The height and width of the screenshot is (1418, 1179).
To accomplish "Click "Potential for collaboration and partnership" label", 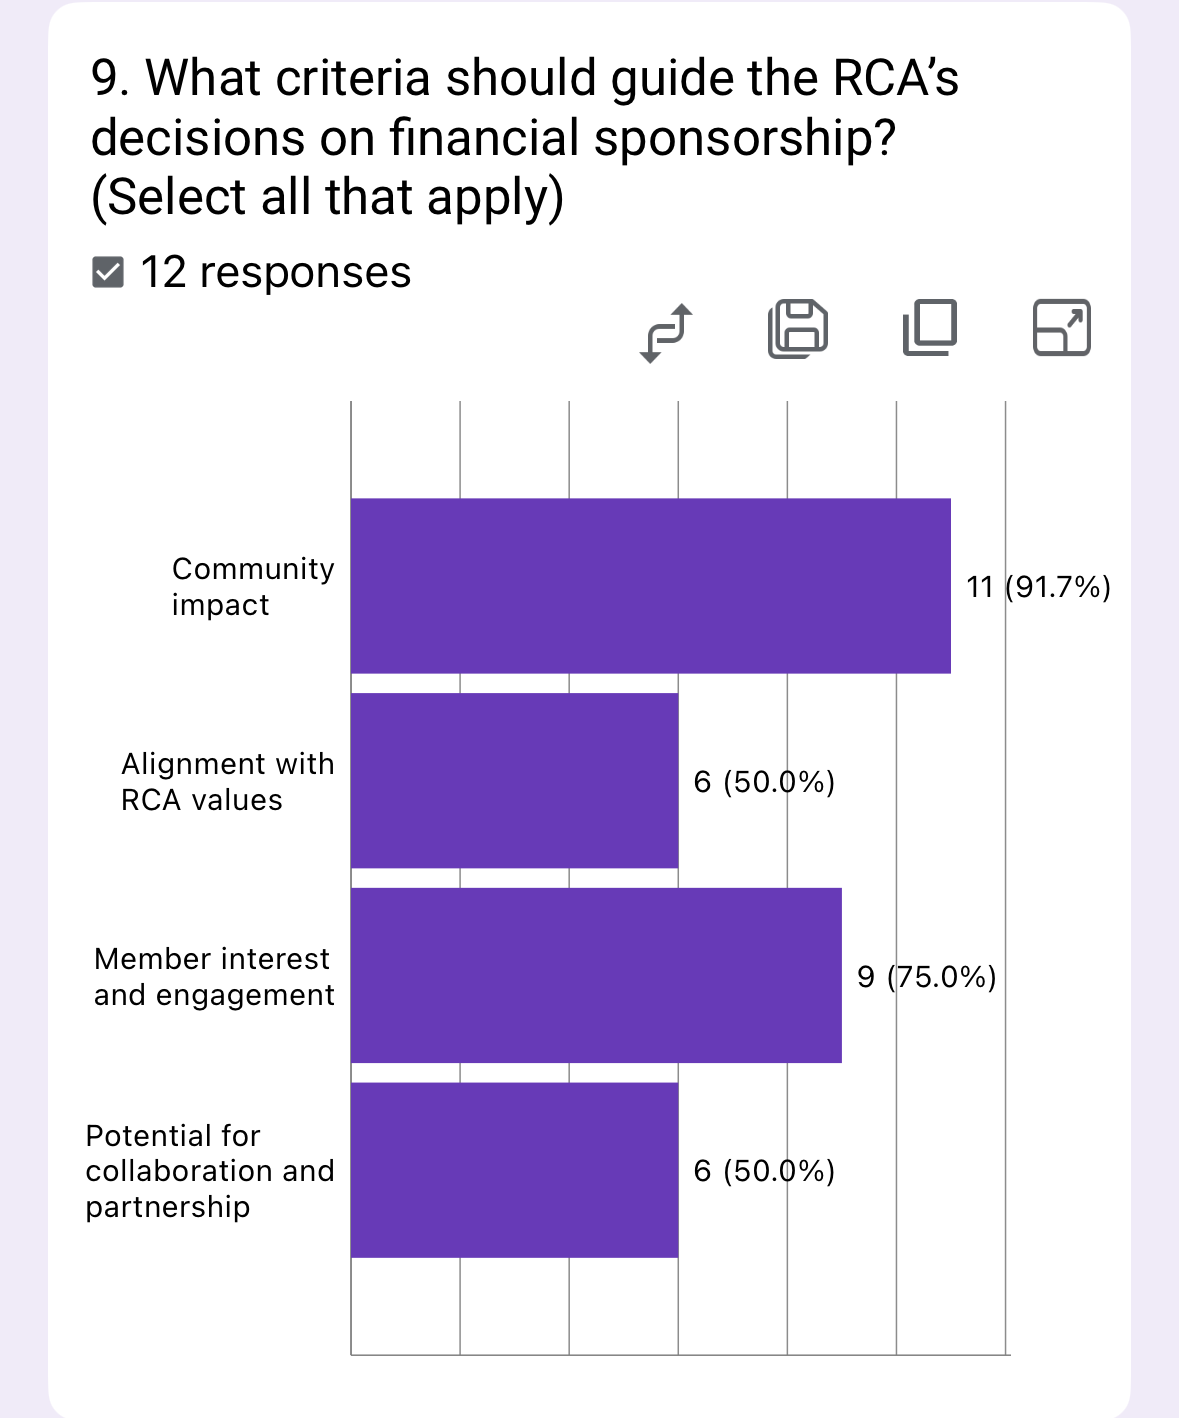I will 209,1171.
